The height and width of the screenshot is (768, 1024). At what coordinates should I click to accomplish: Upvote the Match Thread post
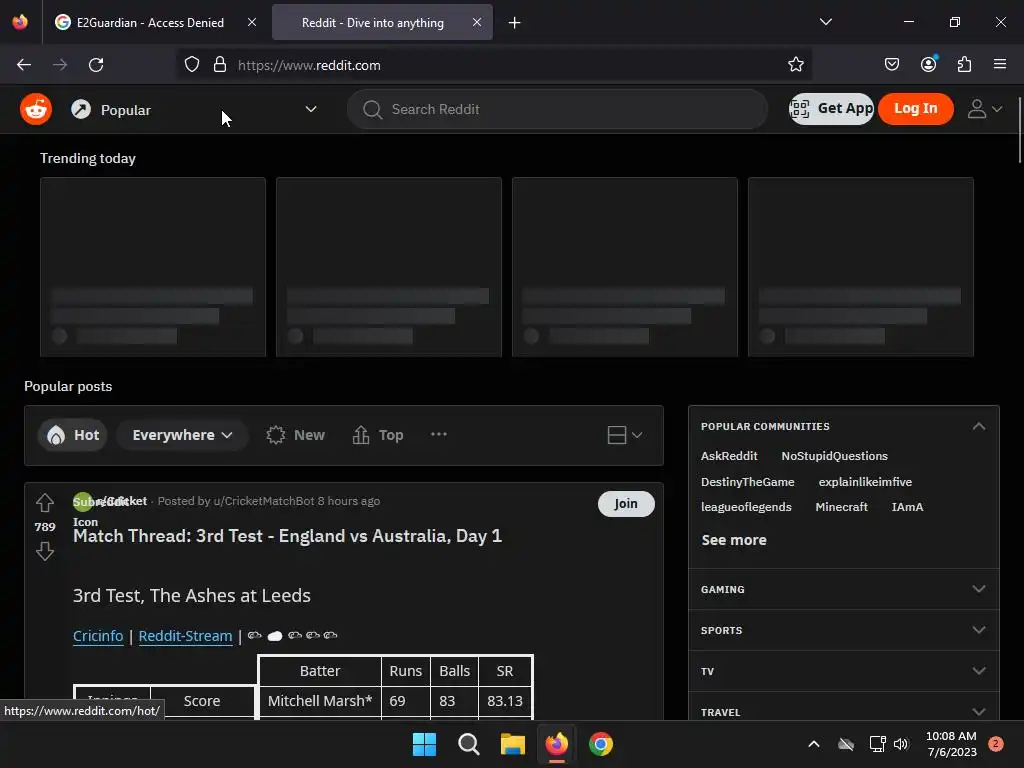coord(44,503)
